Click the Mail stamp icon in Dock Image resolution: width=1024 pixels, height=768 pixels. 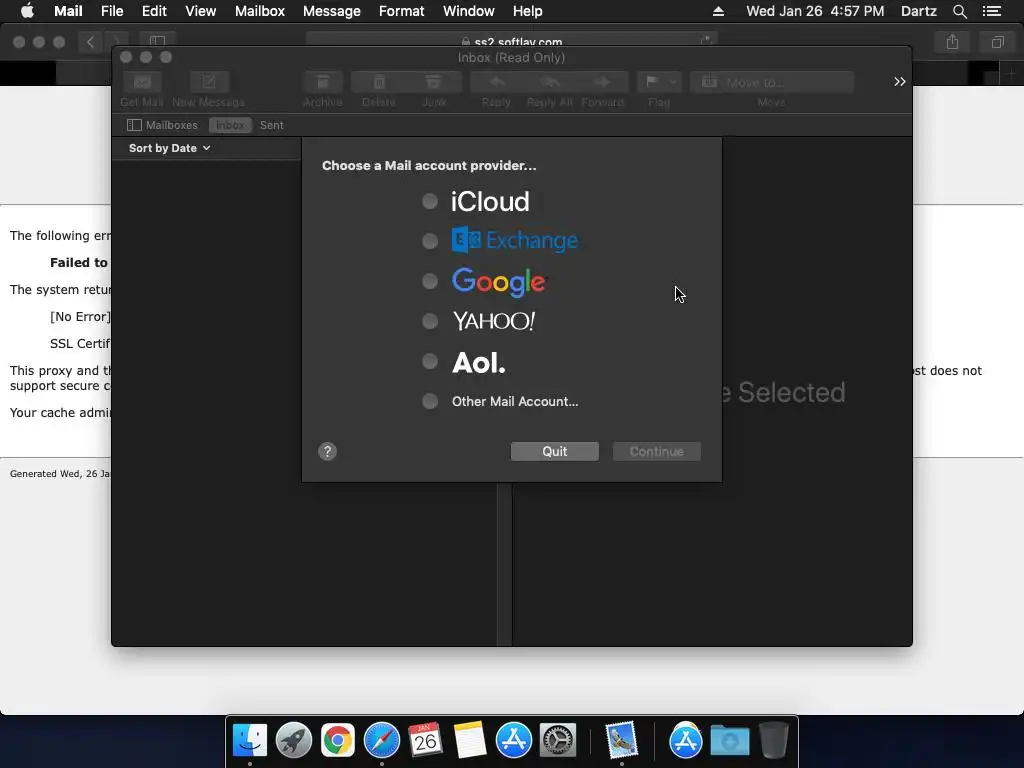pyautogui.click(x=621, y=741)
